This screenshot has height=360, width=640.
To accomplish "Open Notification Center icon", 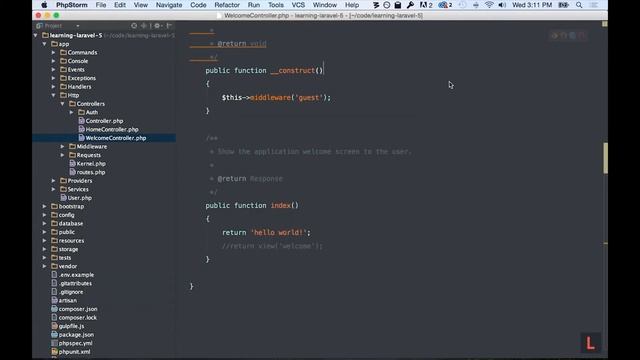I will [x=594, y=5].
